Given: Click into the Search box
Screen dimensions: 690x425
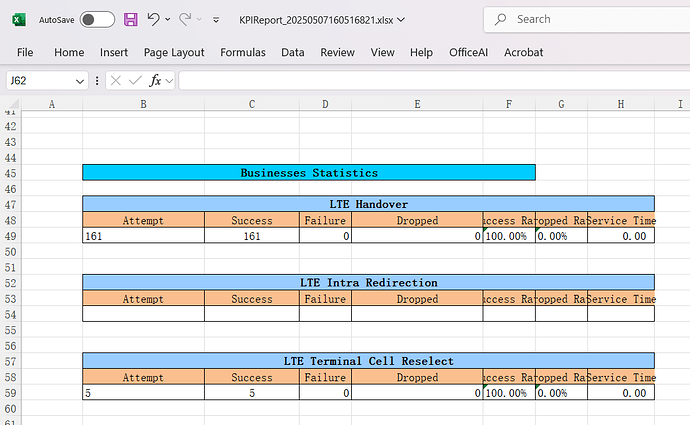Looking at the screenshot, I should (587, 19).
